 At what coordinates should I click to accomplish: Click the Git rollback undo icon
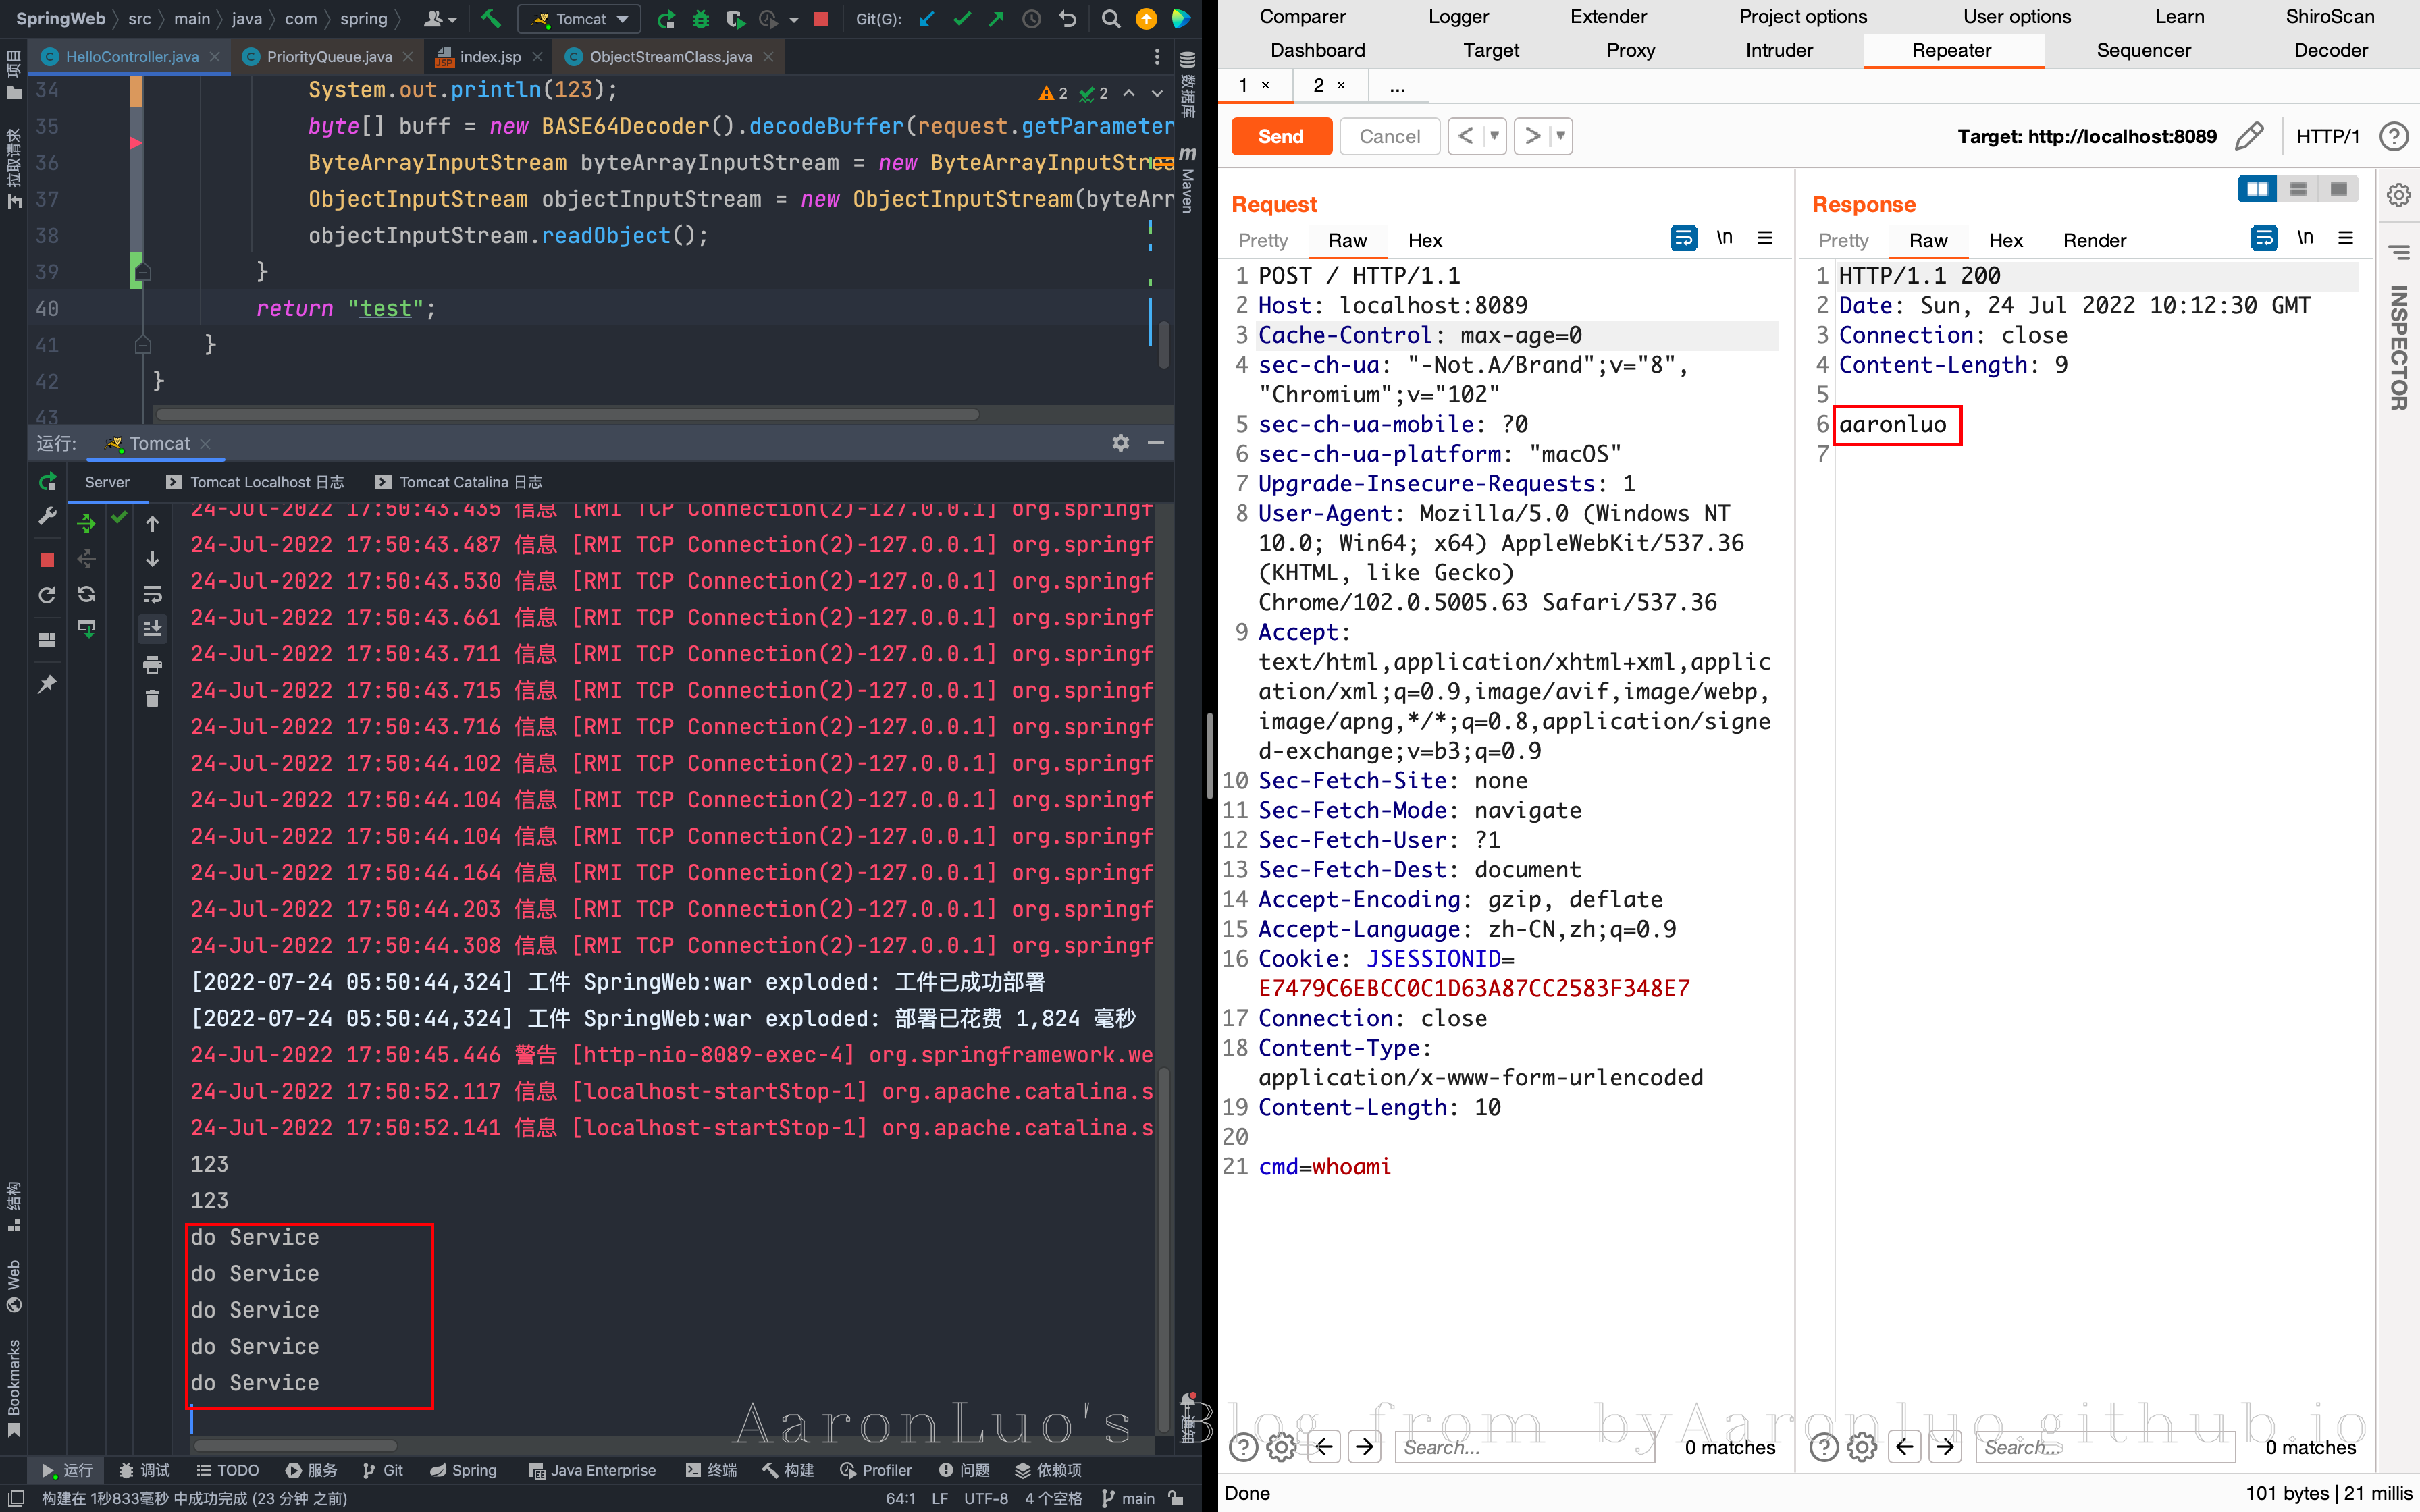(x=1067, y=19)
